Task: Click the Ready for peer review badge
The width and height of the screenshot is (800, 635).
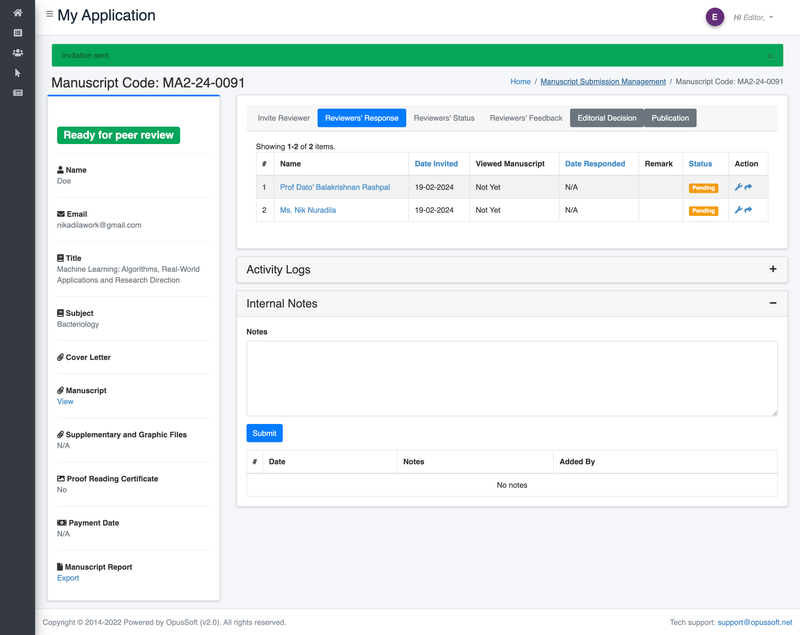Action: tap(118, 135)
